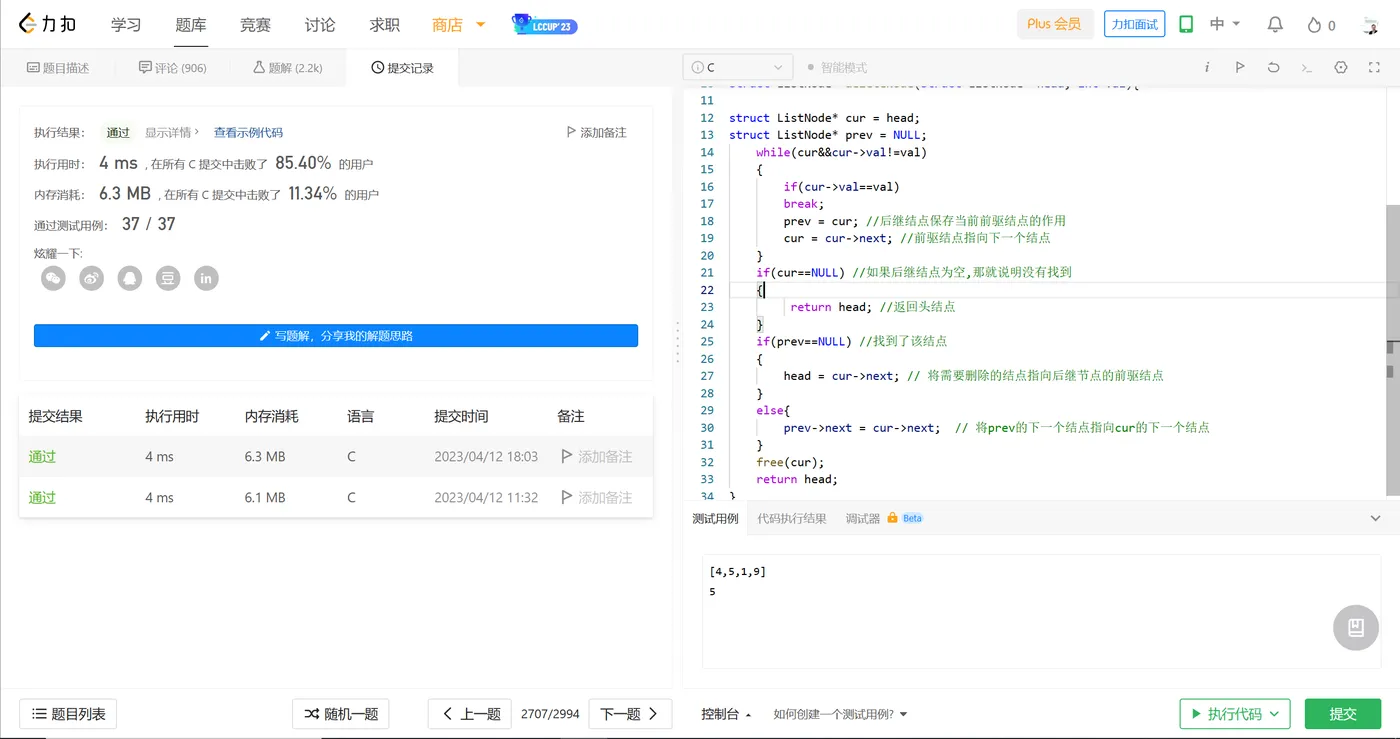Open the 调试器 Beta tab

(884, 518)
